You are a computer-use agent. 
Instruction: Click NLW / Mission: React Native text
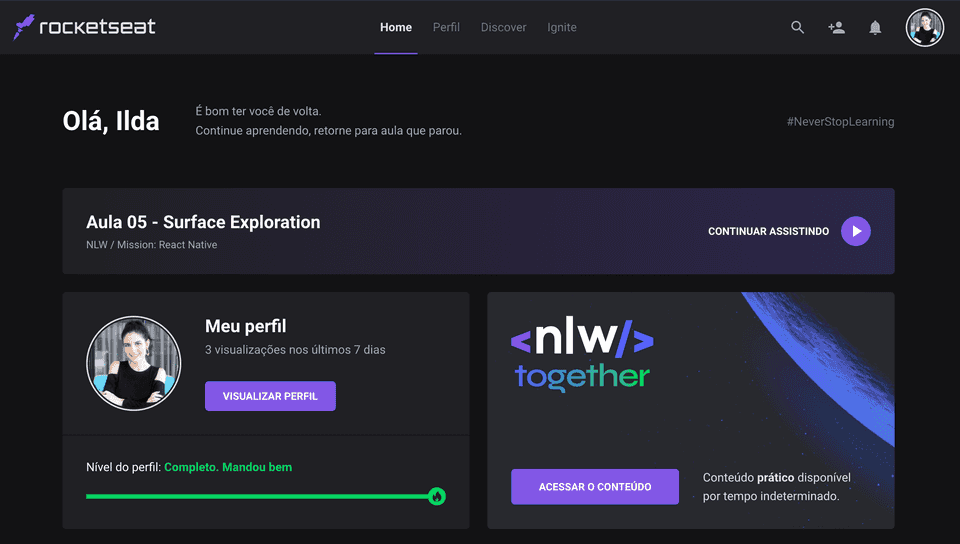pyautogui.click(x=152, y=245)
